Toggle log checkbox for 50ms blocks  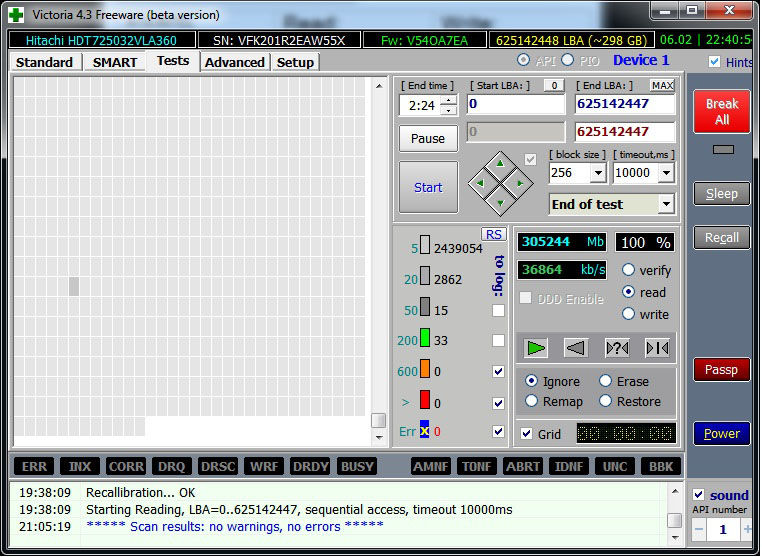498,310
